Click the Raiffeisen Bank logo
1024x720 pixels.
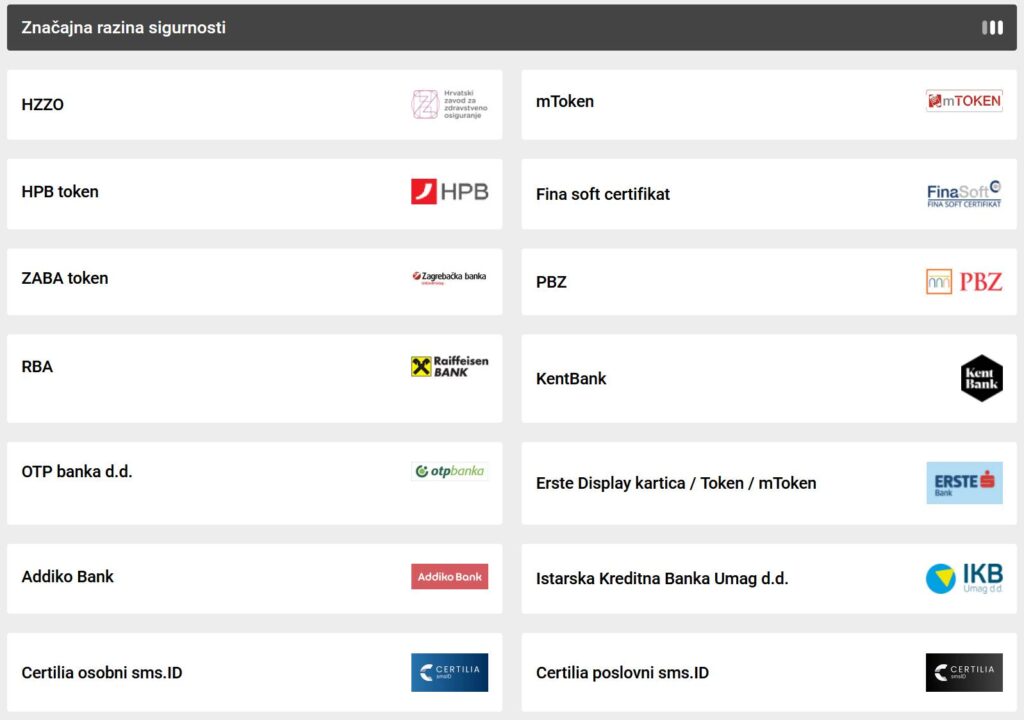tap(449, 366)
